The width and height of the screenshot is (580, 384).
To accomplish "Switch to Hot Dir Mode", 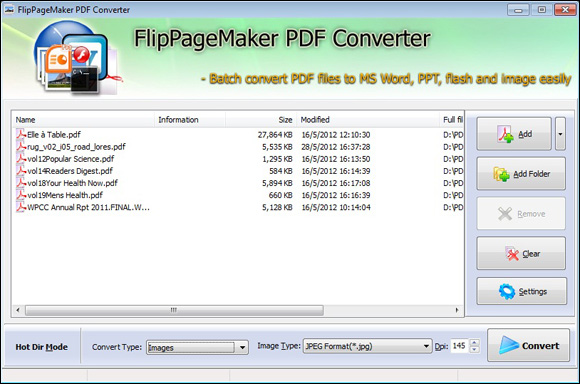I will click(41, 347).
